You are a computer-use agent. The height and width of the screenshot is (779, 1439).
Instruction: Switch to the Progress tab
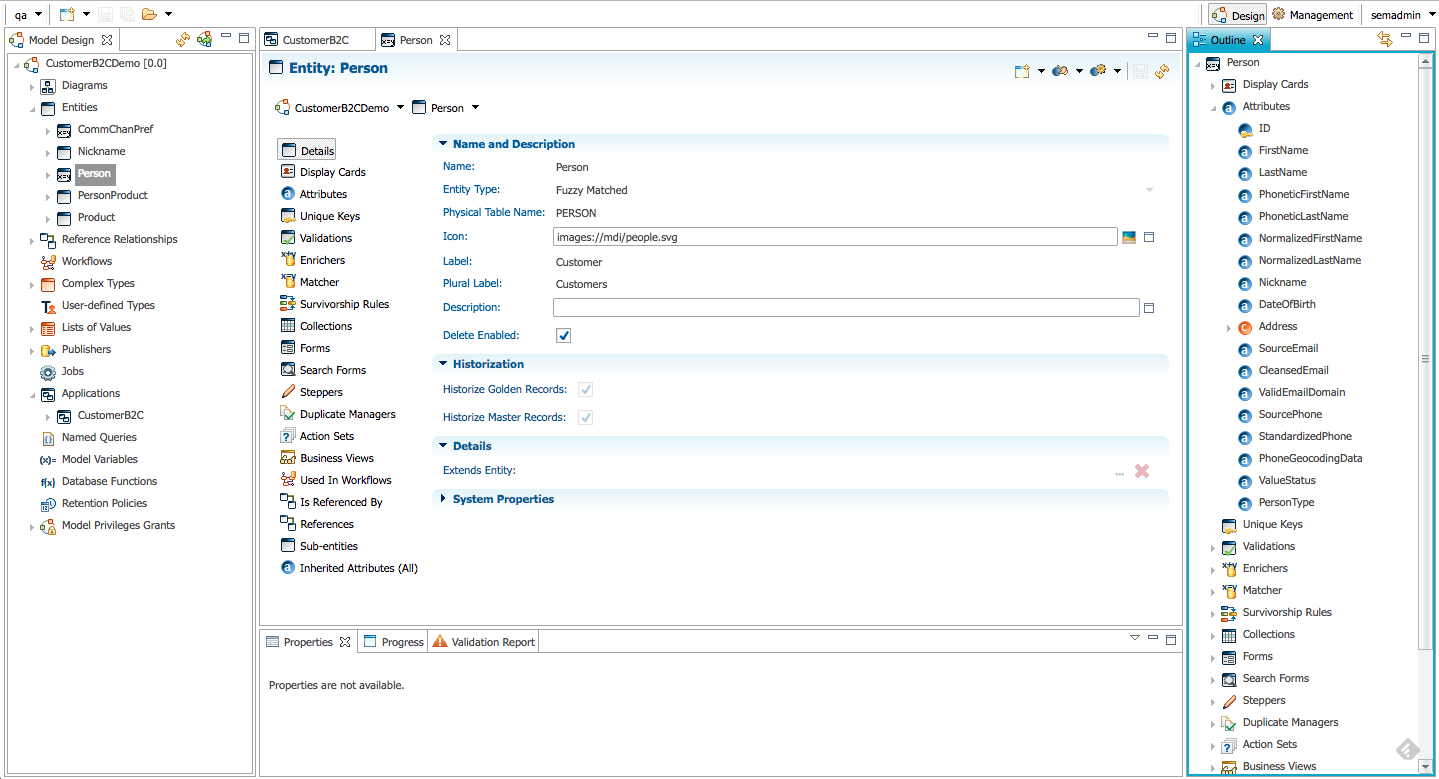(x=400, y=641)
